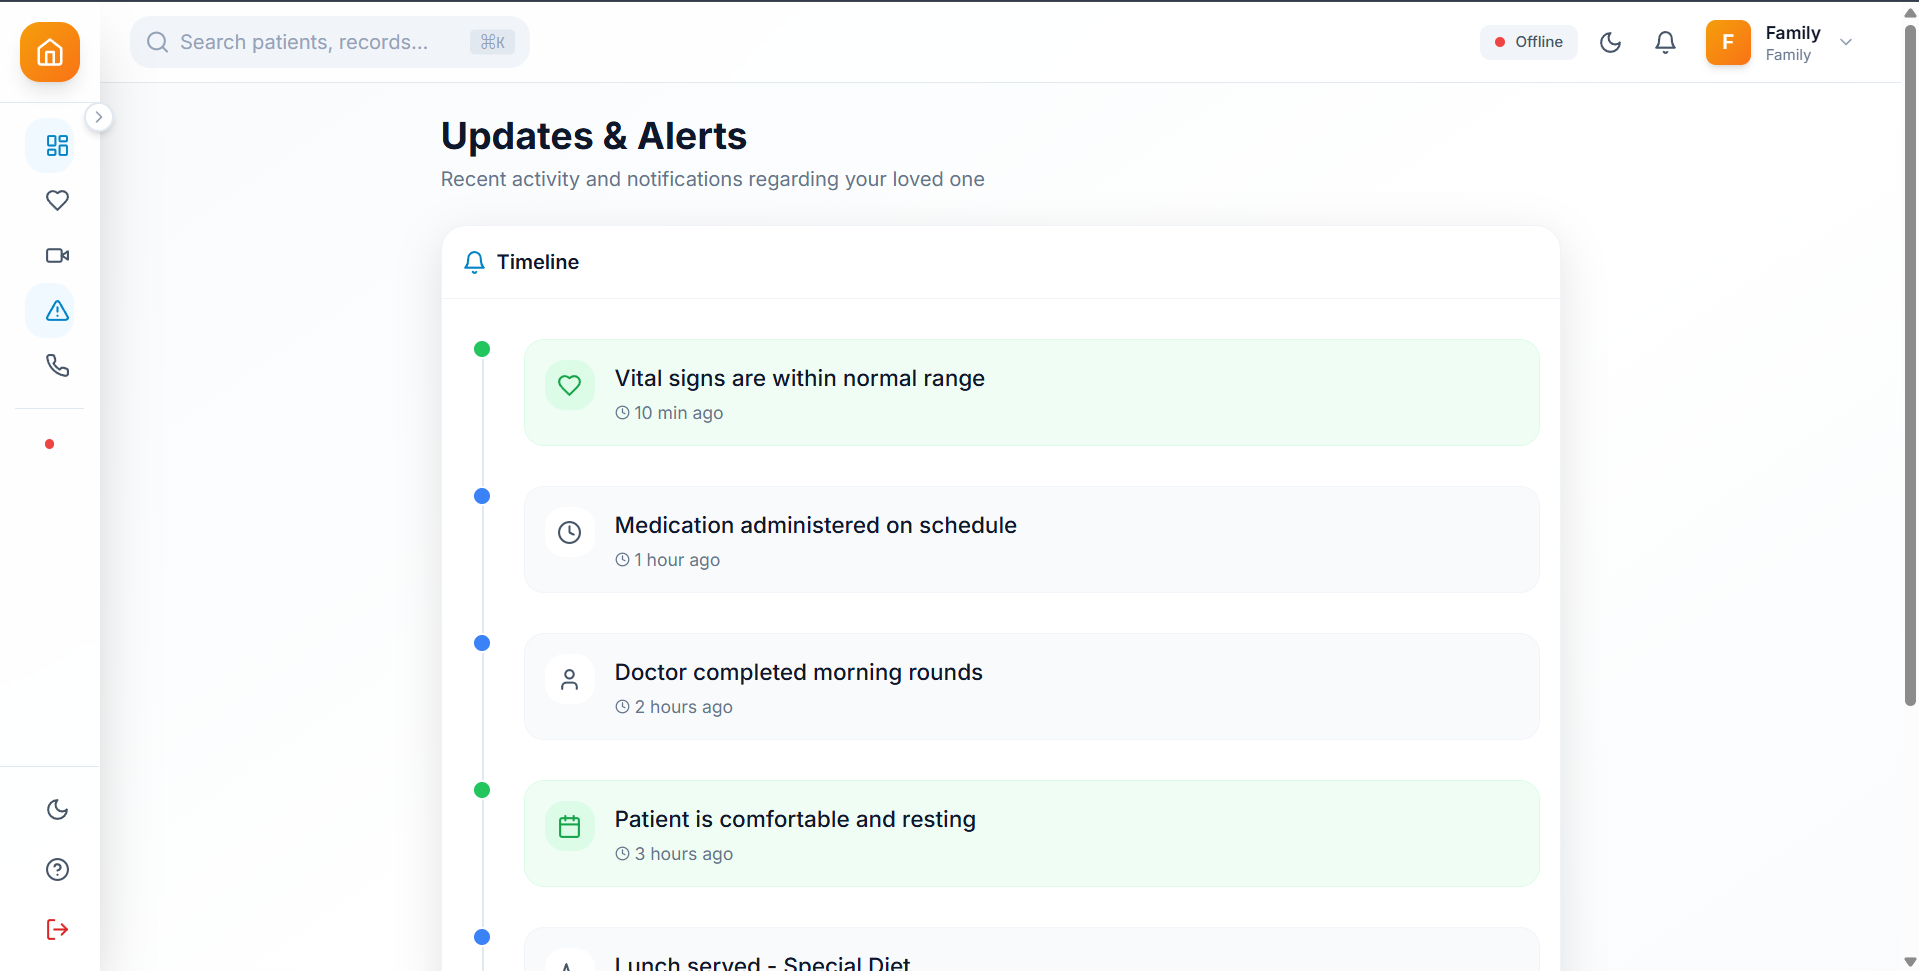Screen dimensions: 1919x971
Task: Click the red logout icon
Action: click(57, 929)
